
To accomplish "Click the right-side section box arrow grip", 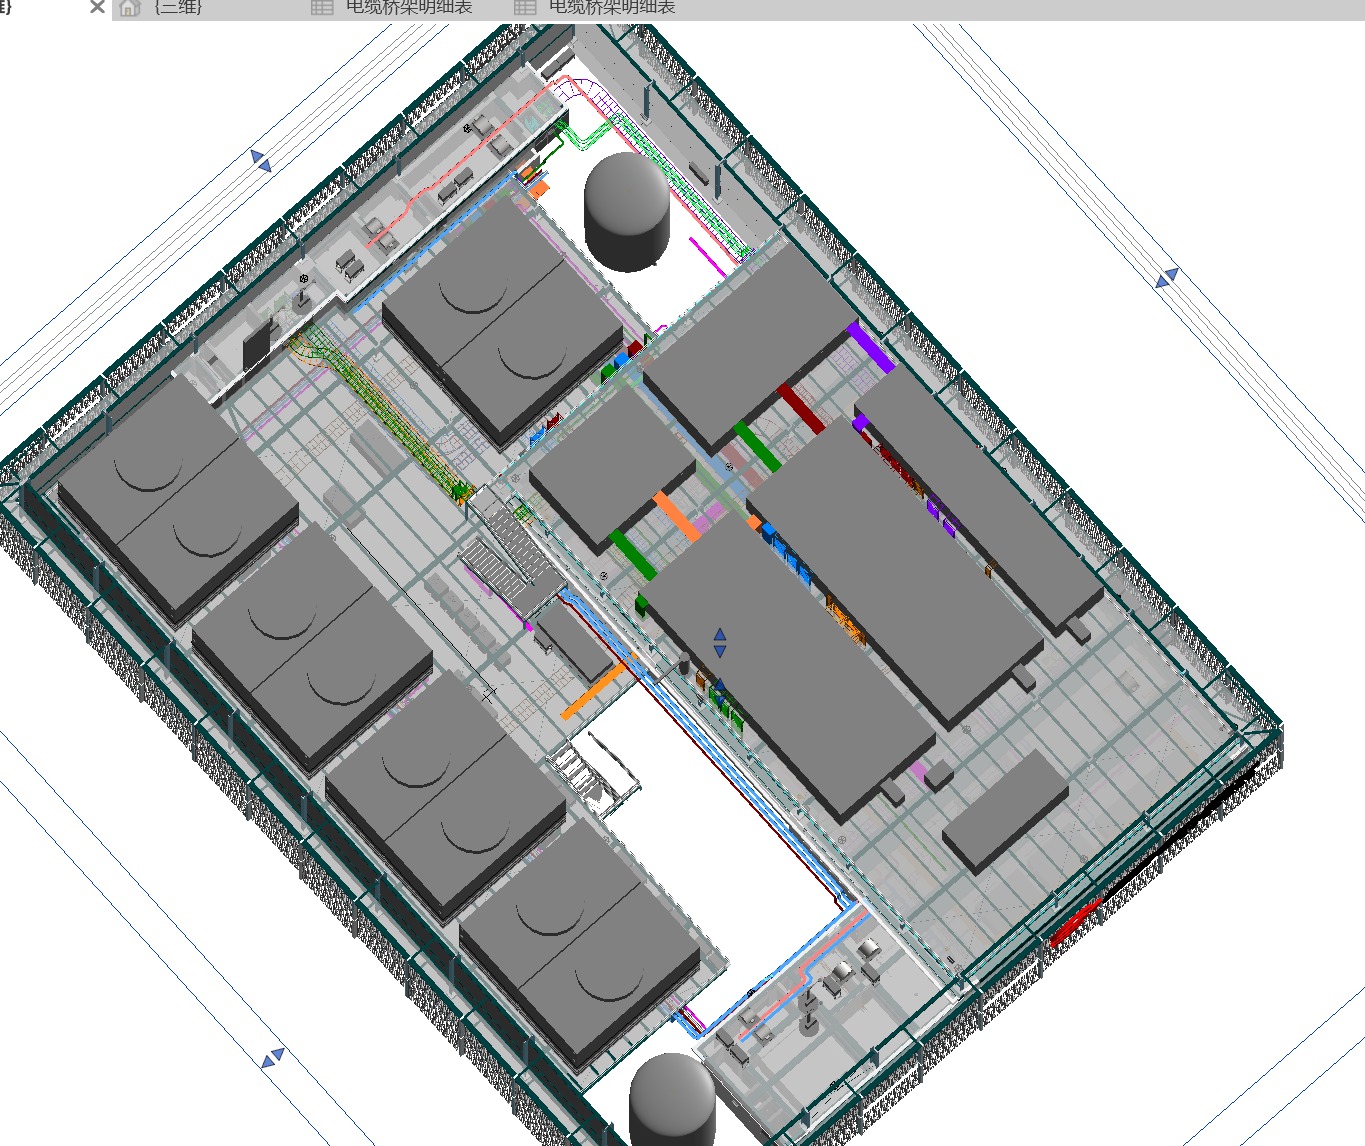I will (x=1167, y=278).
